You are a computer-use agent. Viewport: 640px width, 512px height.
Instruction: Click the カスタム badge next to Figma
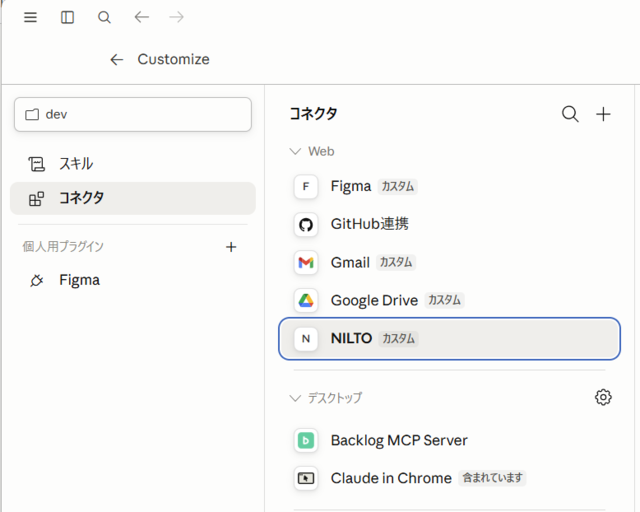point(398,187)
